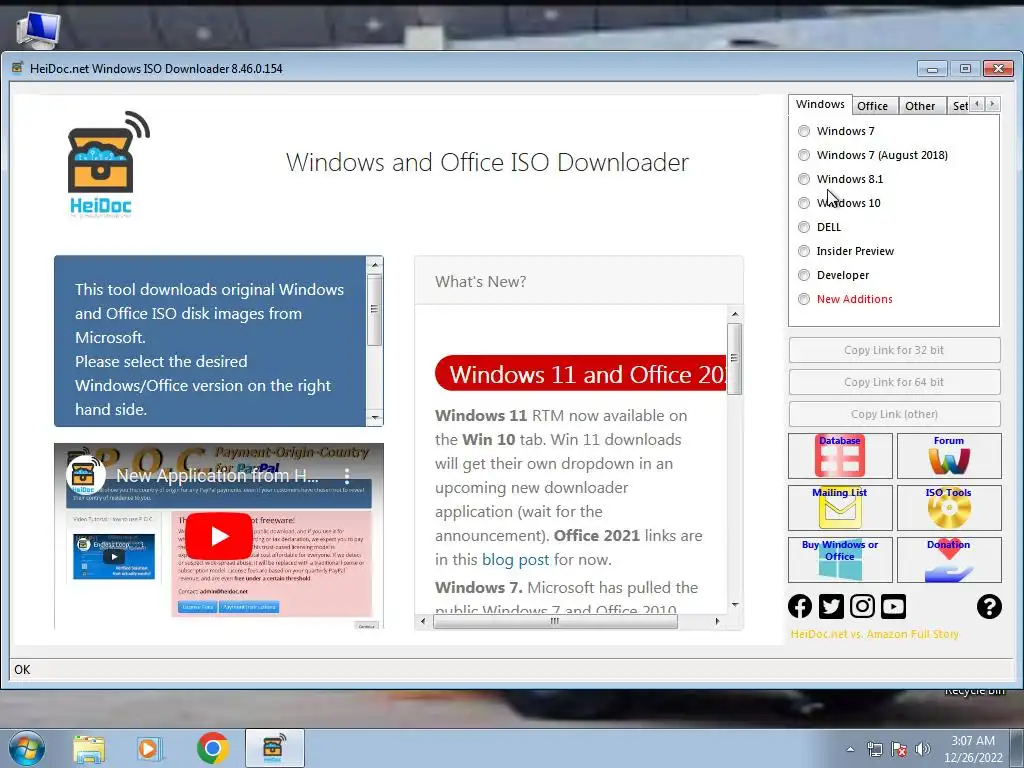Open HeiDoc.net vs. Amazon Full Story link
Screen dimensions: 1024x768
pyautogui.click(x=874, y=634)
